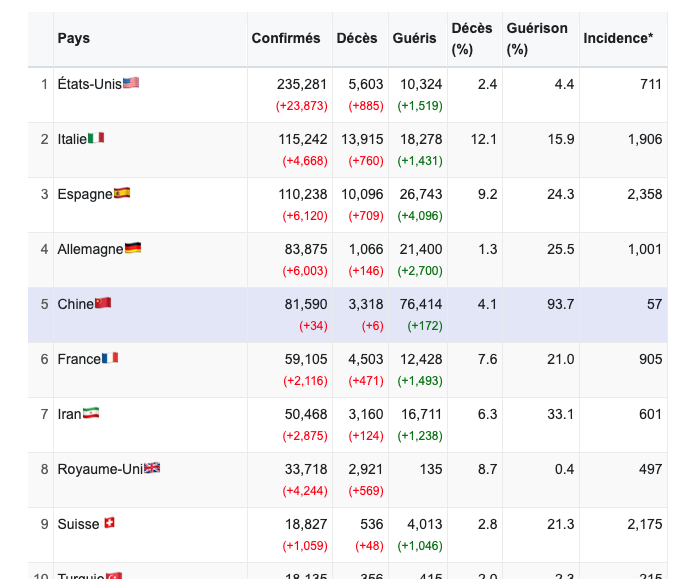Select the France country name

pyautogui.click(x=79, y=359)
